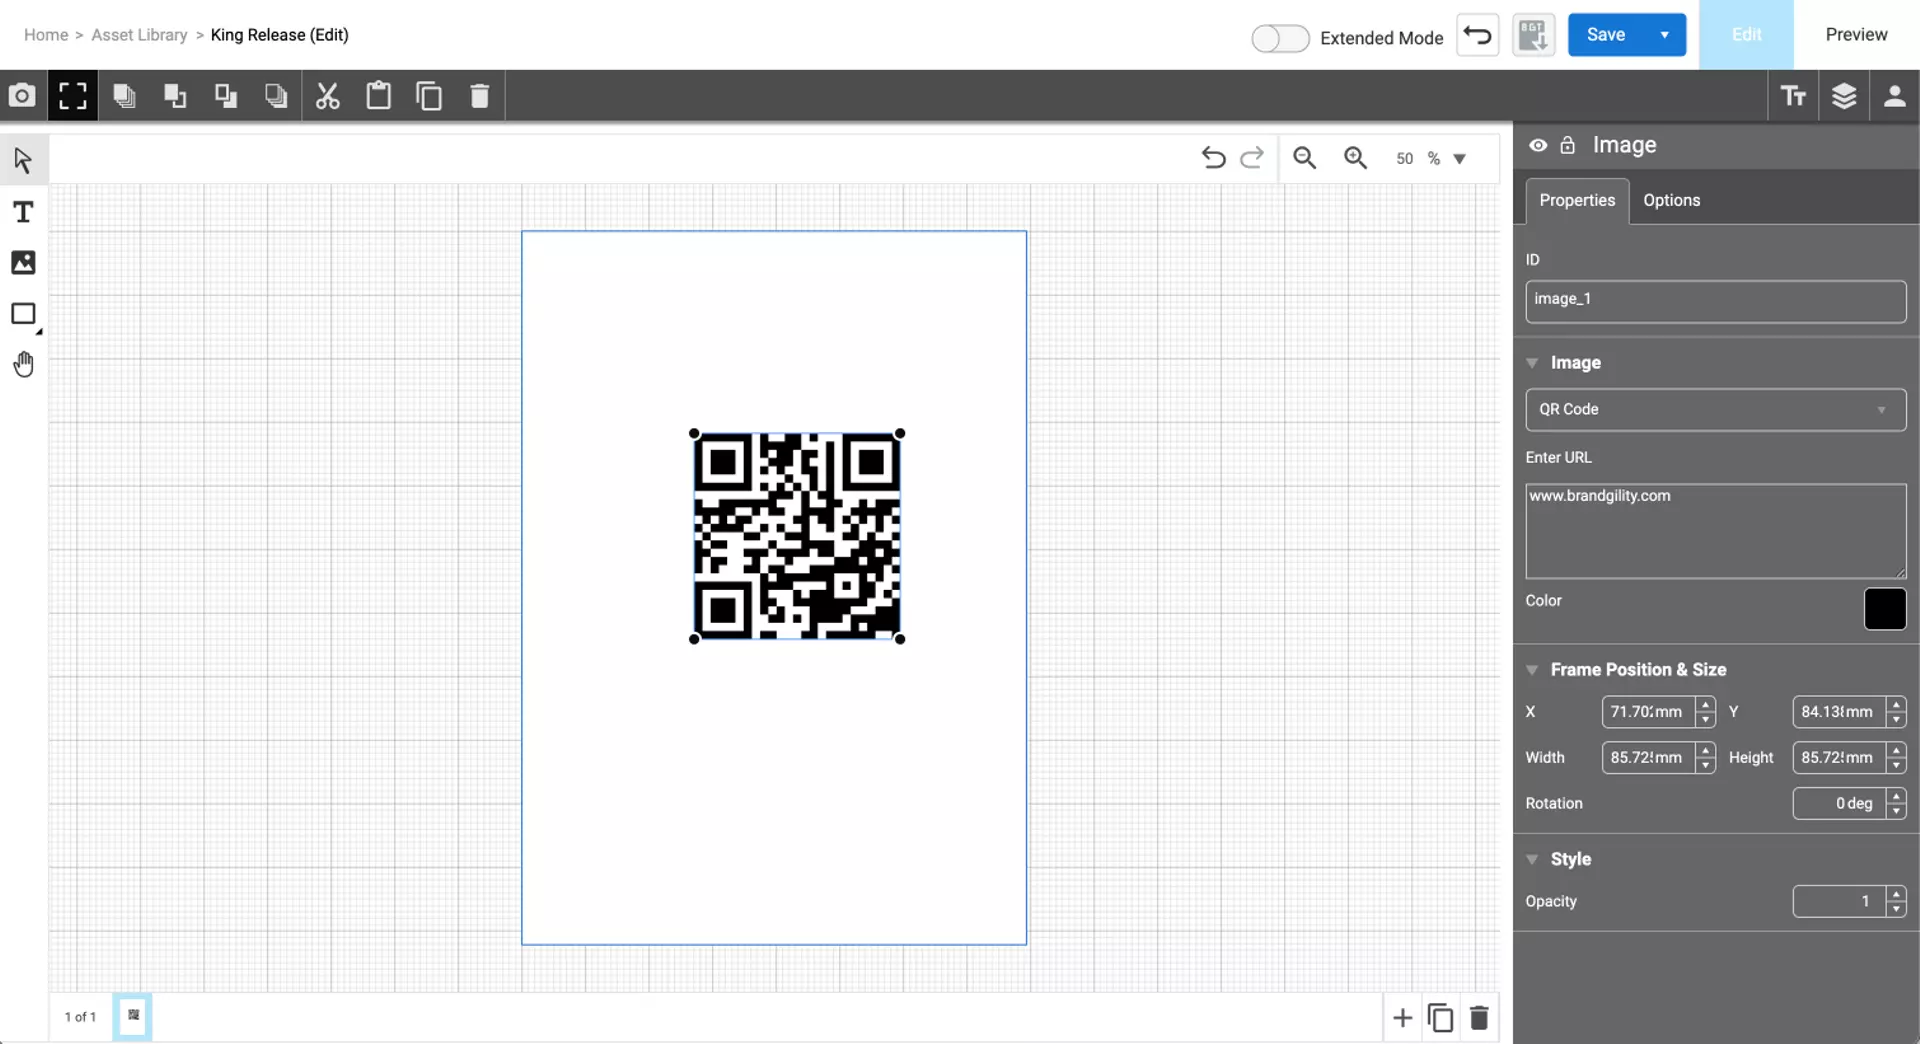
Task: Toggle the fit-to-frame brackets tool
Action: pyautogui.click(x=73, y=96)
